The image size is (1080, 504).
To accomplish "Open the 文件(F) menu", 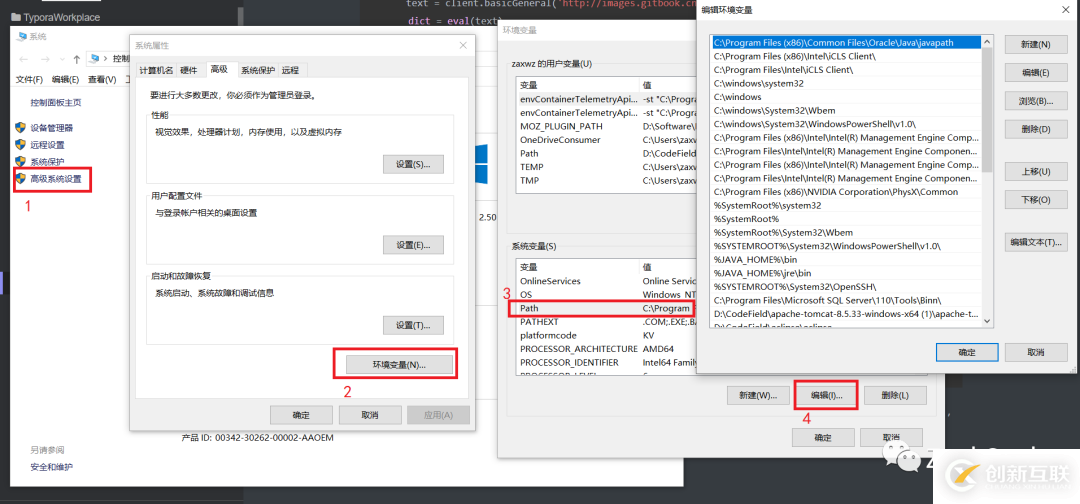I will pos(29,79).
